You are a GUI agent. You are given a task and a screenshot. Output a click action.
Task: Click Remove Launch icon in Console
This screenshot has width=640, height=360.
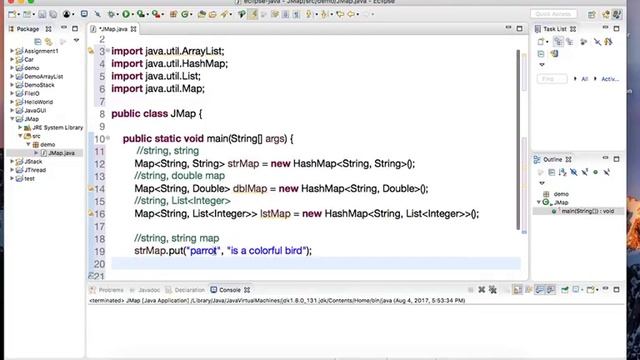click(482, 290)
